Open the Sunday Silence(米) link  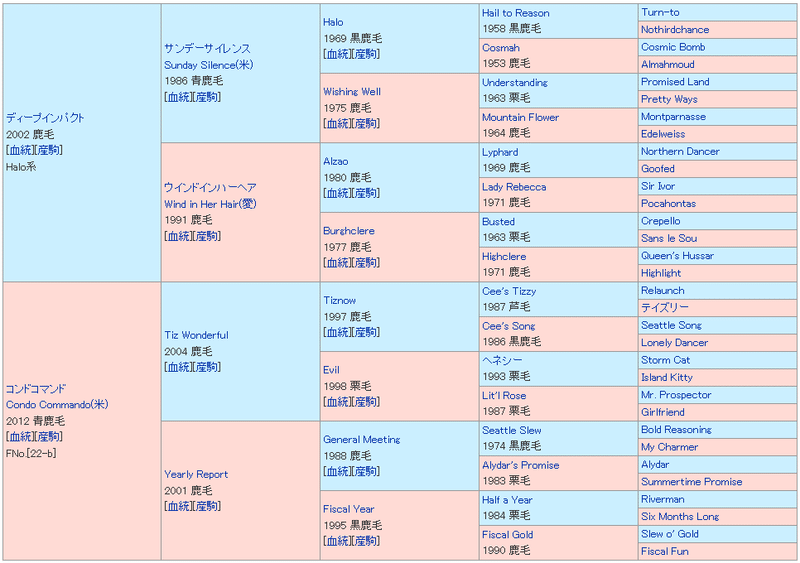(x=209, y=65)
